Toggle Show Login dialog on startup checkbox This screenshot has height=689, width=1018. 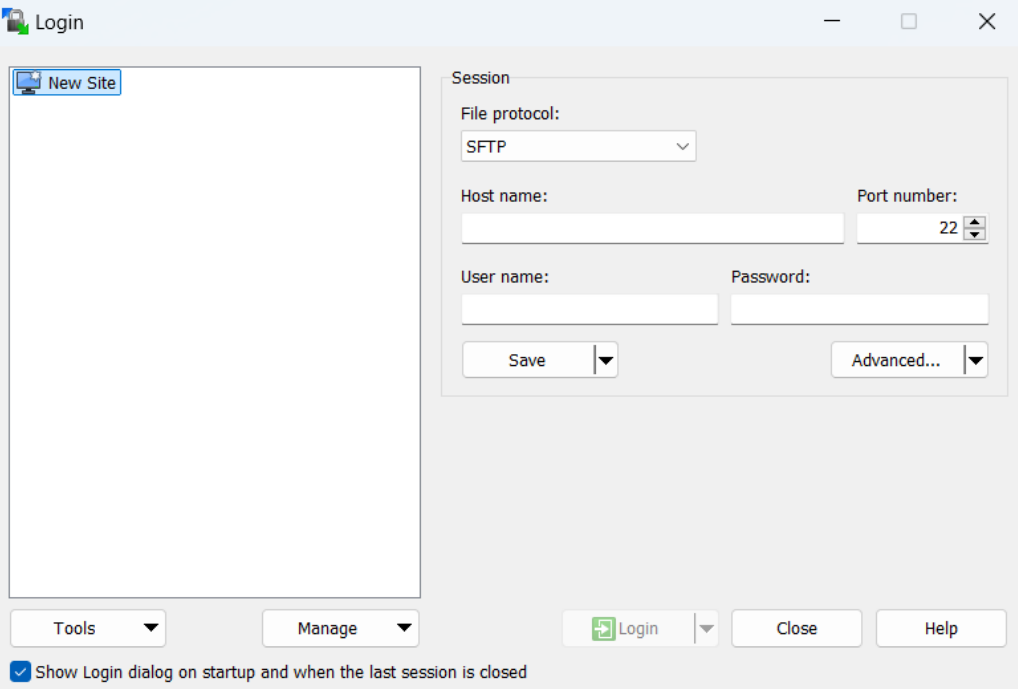tap(21, 672)
